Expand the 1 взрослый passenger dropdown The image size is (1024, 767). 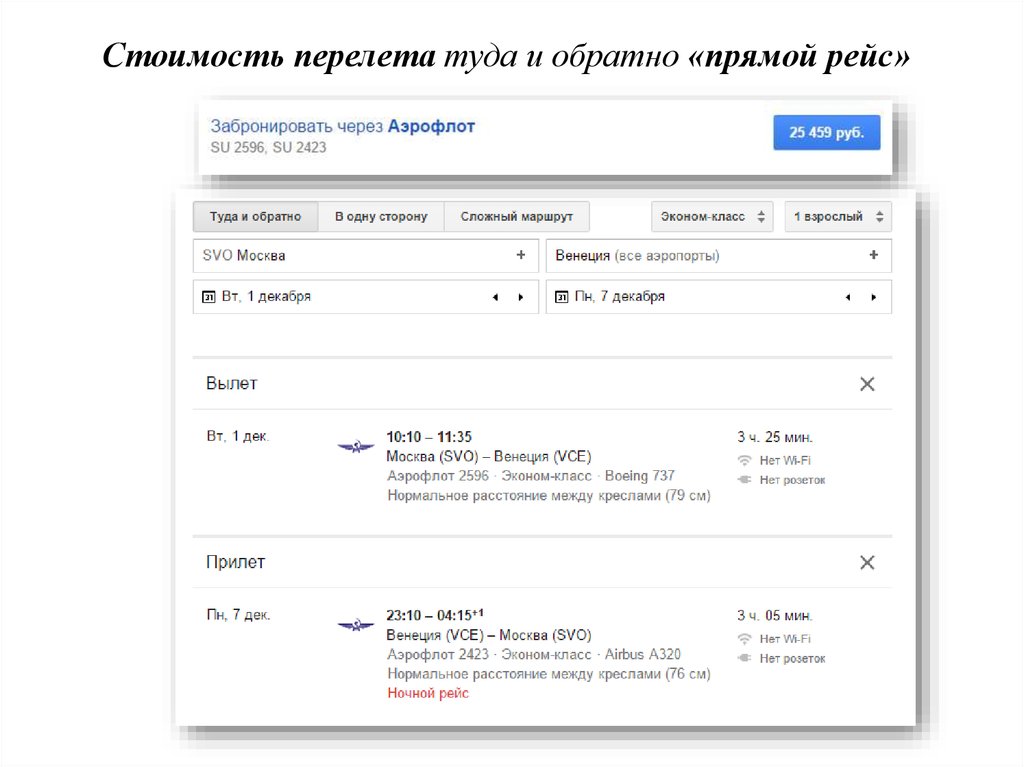point(837,217)
